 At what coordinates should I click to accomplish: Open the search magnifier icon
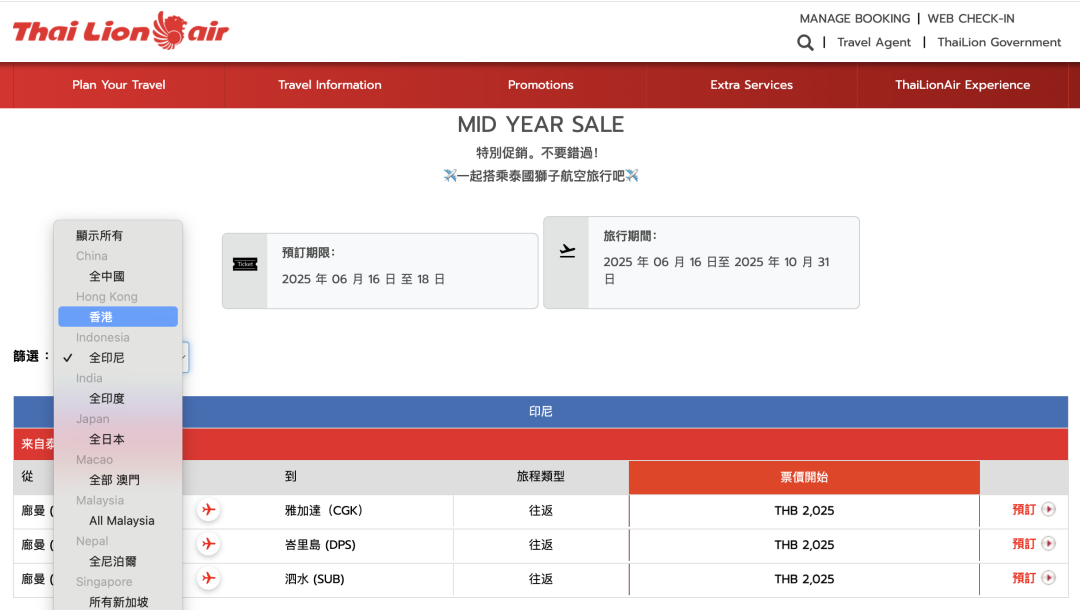[x=804, y=43]
